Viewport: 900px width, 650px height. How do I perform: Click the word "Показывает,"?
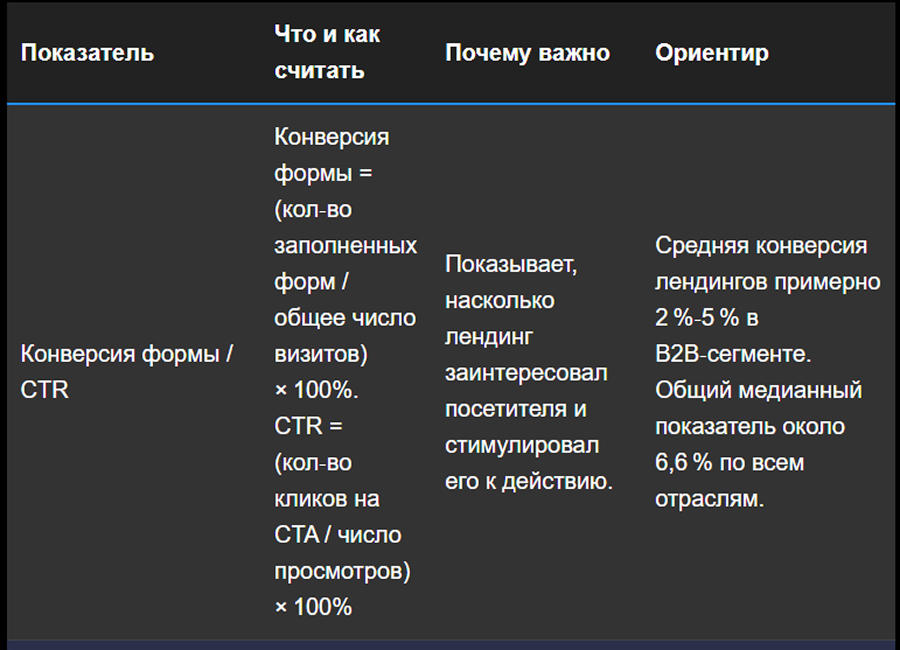[513, 264]
